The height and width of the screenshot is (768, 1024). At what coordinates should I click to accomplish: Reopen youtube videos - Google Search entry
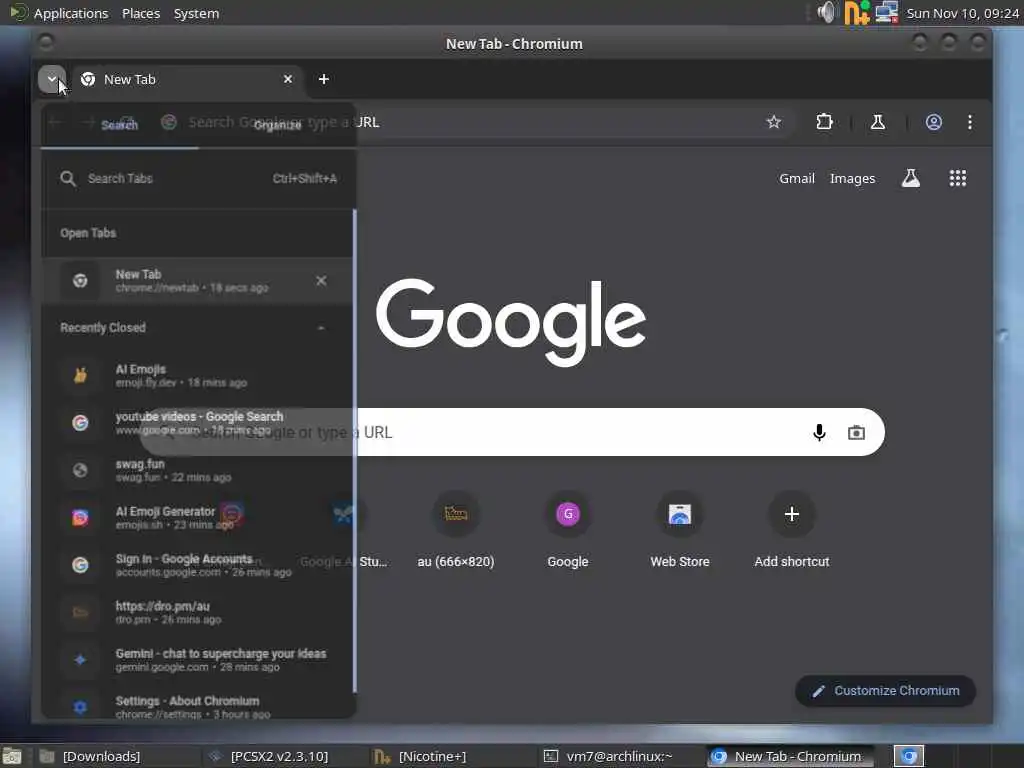pyautogui.click(x=199, y=423)
